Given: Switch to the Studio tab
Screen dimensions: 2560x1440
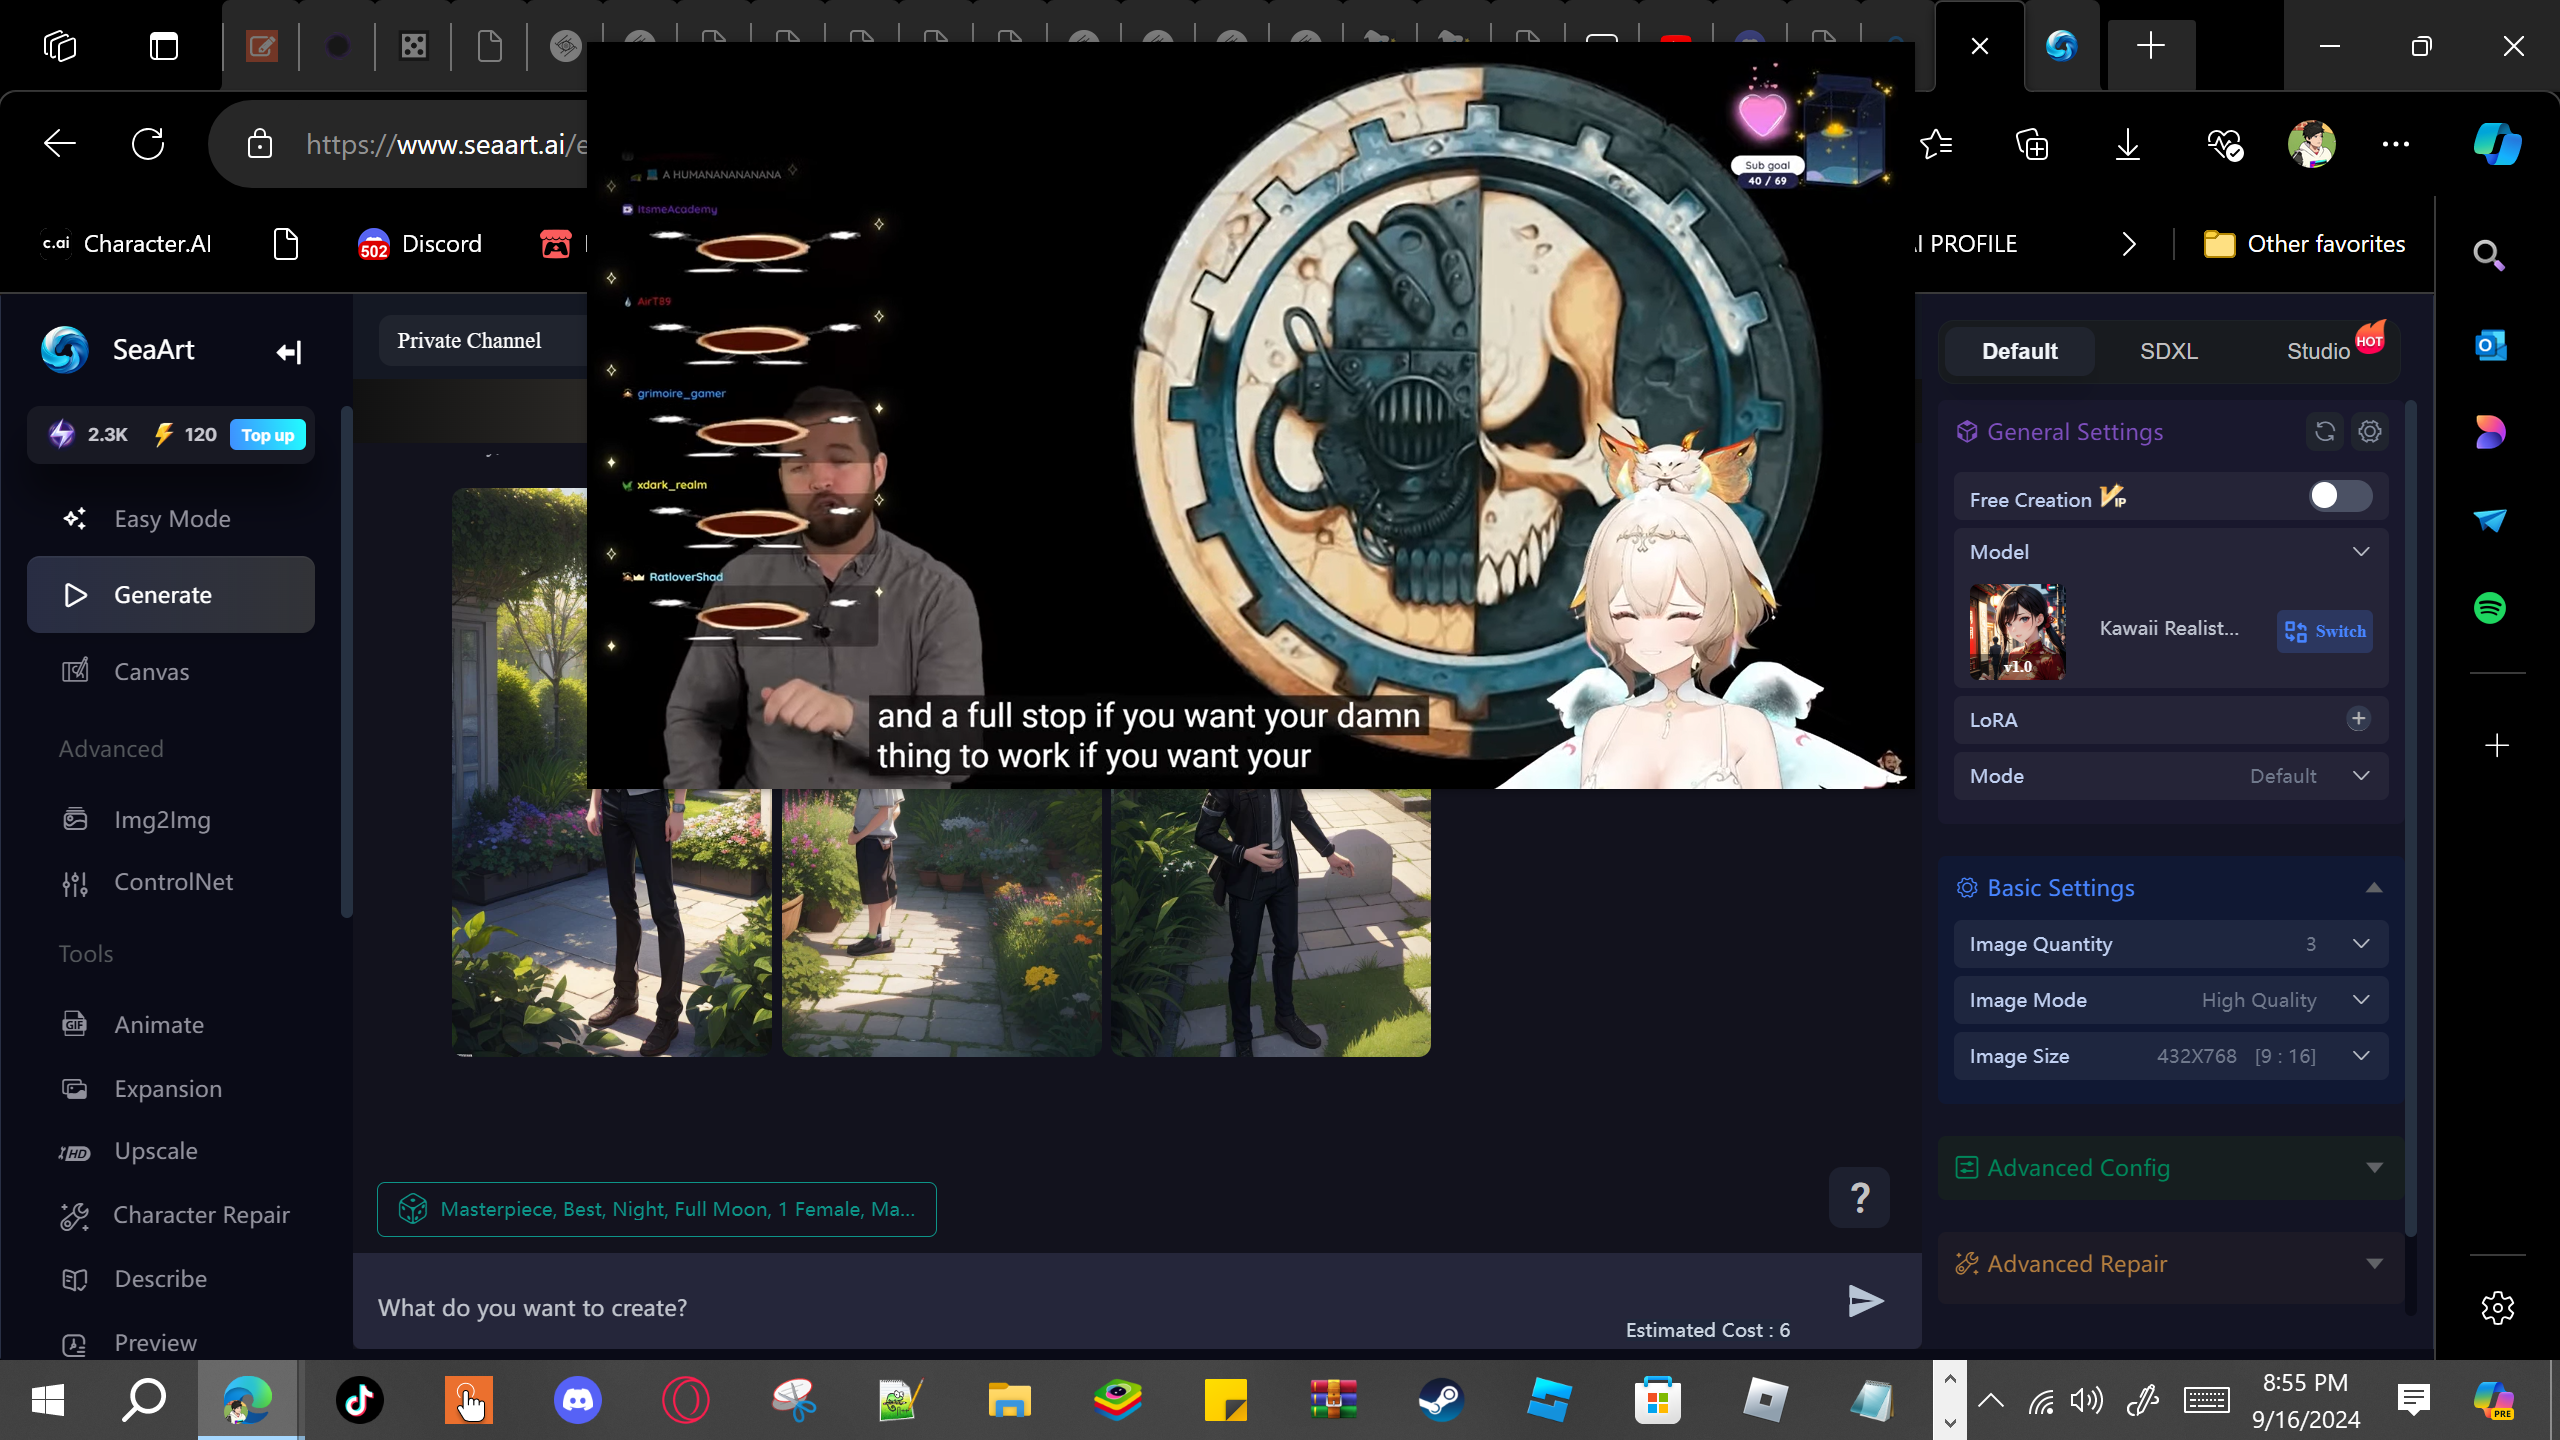Looking at the screenshot, I should click(2318, 351).
